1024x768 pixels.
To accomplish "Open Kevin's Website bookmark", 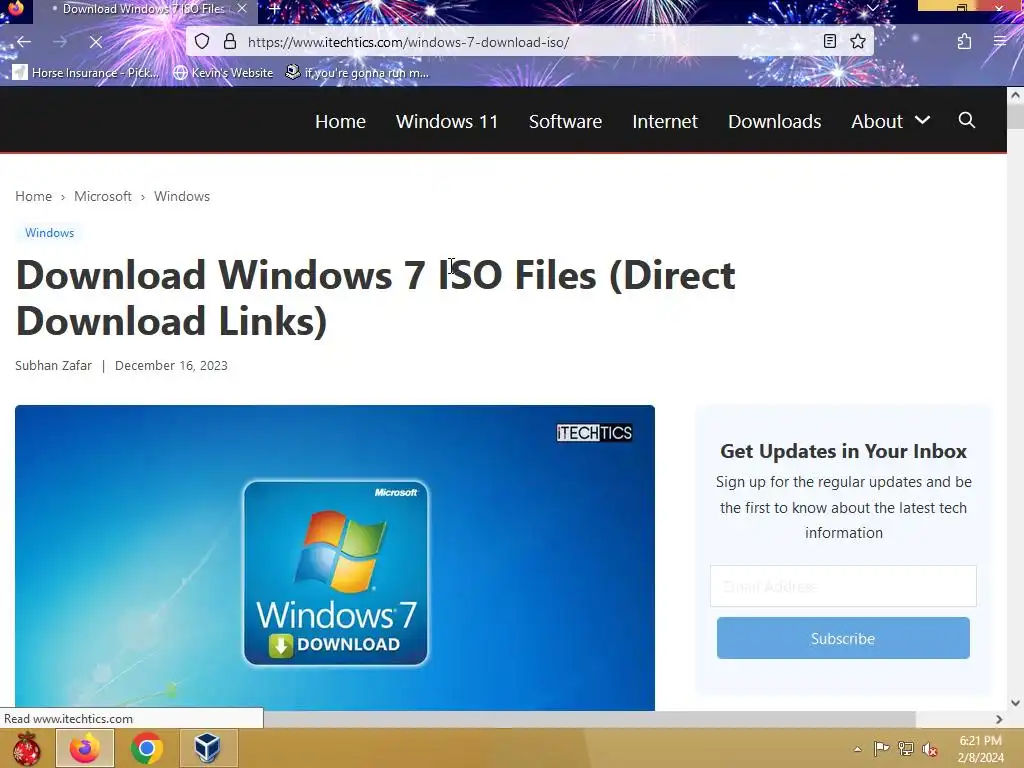I will (x=223, y=72).
